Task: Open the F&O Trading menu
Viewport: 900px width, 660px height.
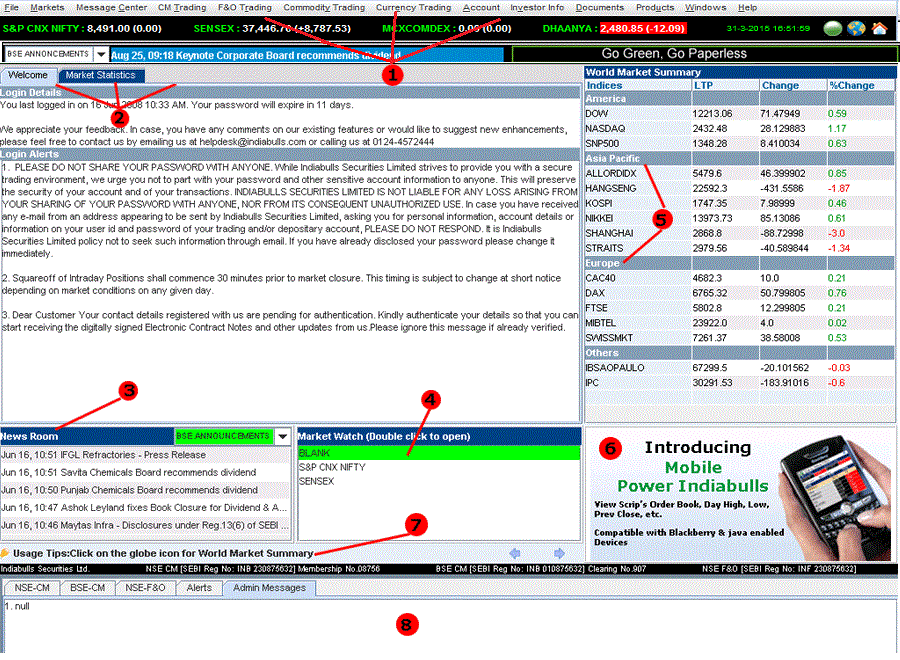Action: (244, 7)
